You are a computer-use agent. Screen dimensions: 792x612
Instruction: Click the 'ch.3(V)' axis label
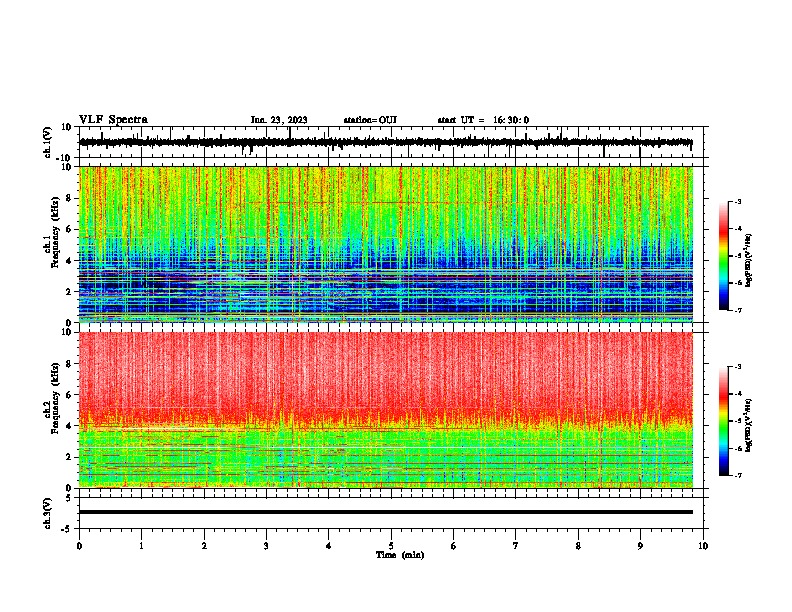pyautogui.click(x=48, y=514)
